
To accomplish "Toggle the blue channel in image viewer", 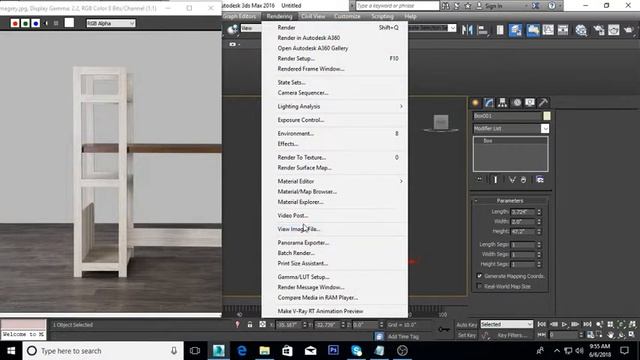I will coord(36,23).
